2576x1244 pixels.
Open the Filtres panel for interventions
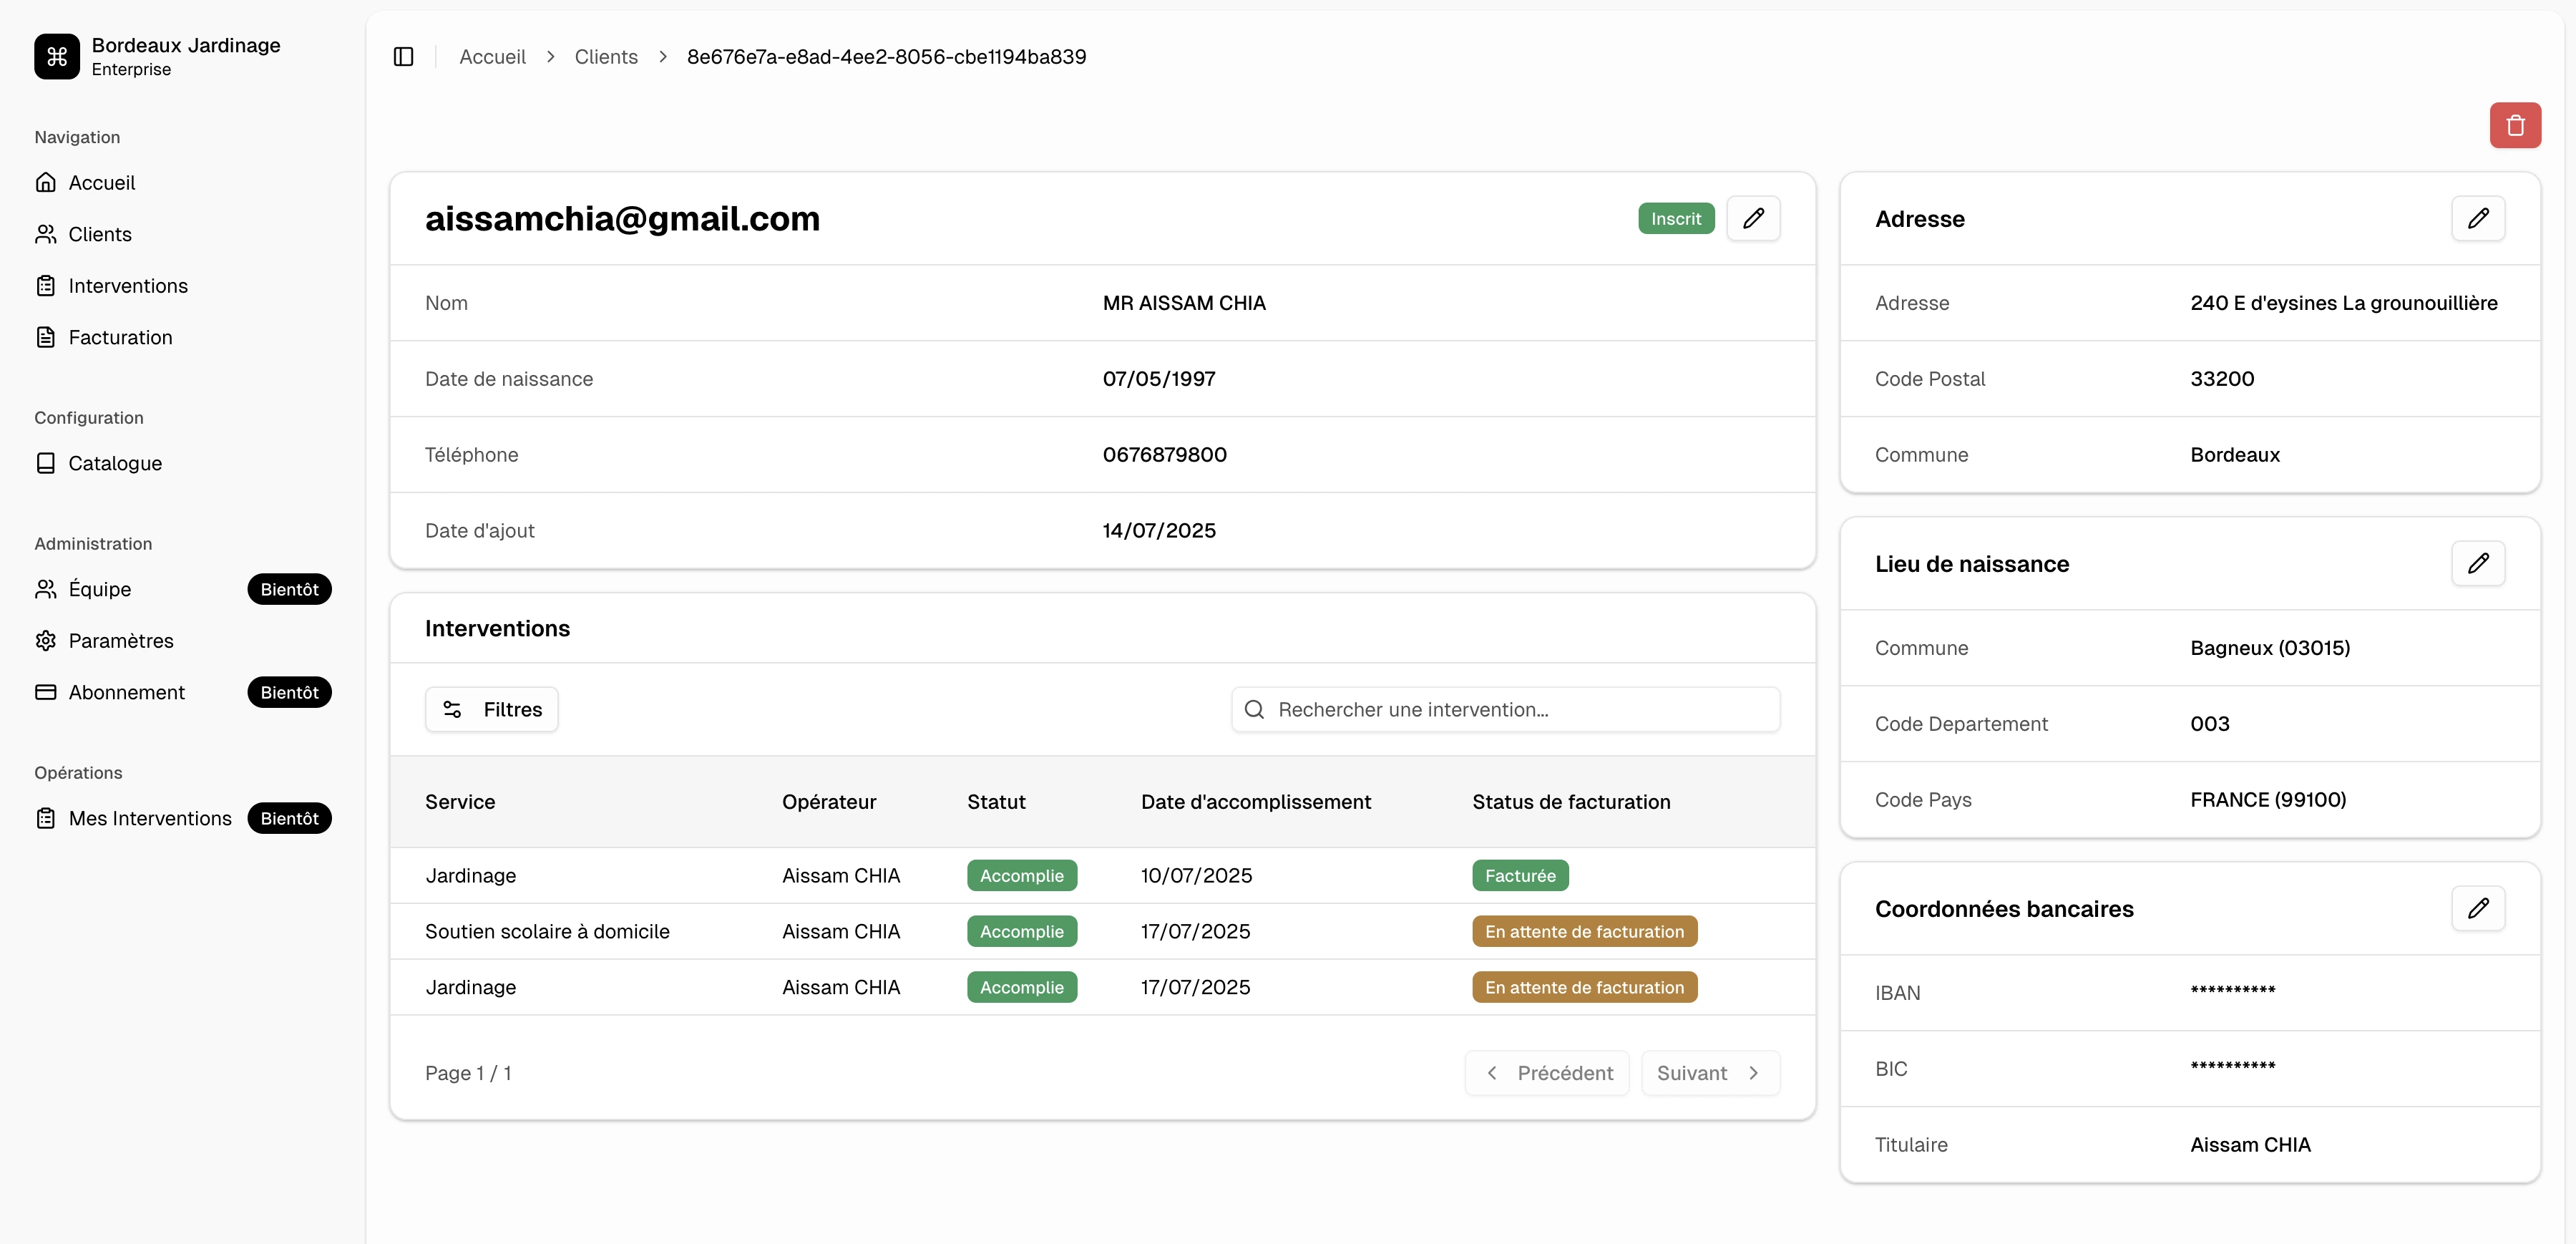pyautogui.click(x=491, y=709)
